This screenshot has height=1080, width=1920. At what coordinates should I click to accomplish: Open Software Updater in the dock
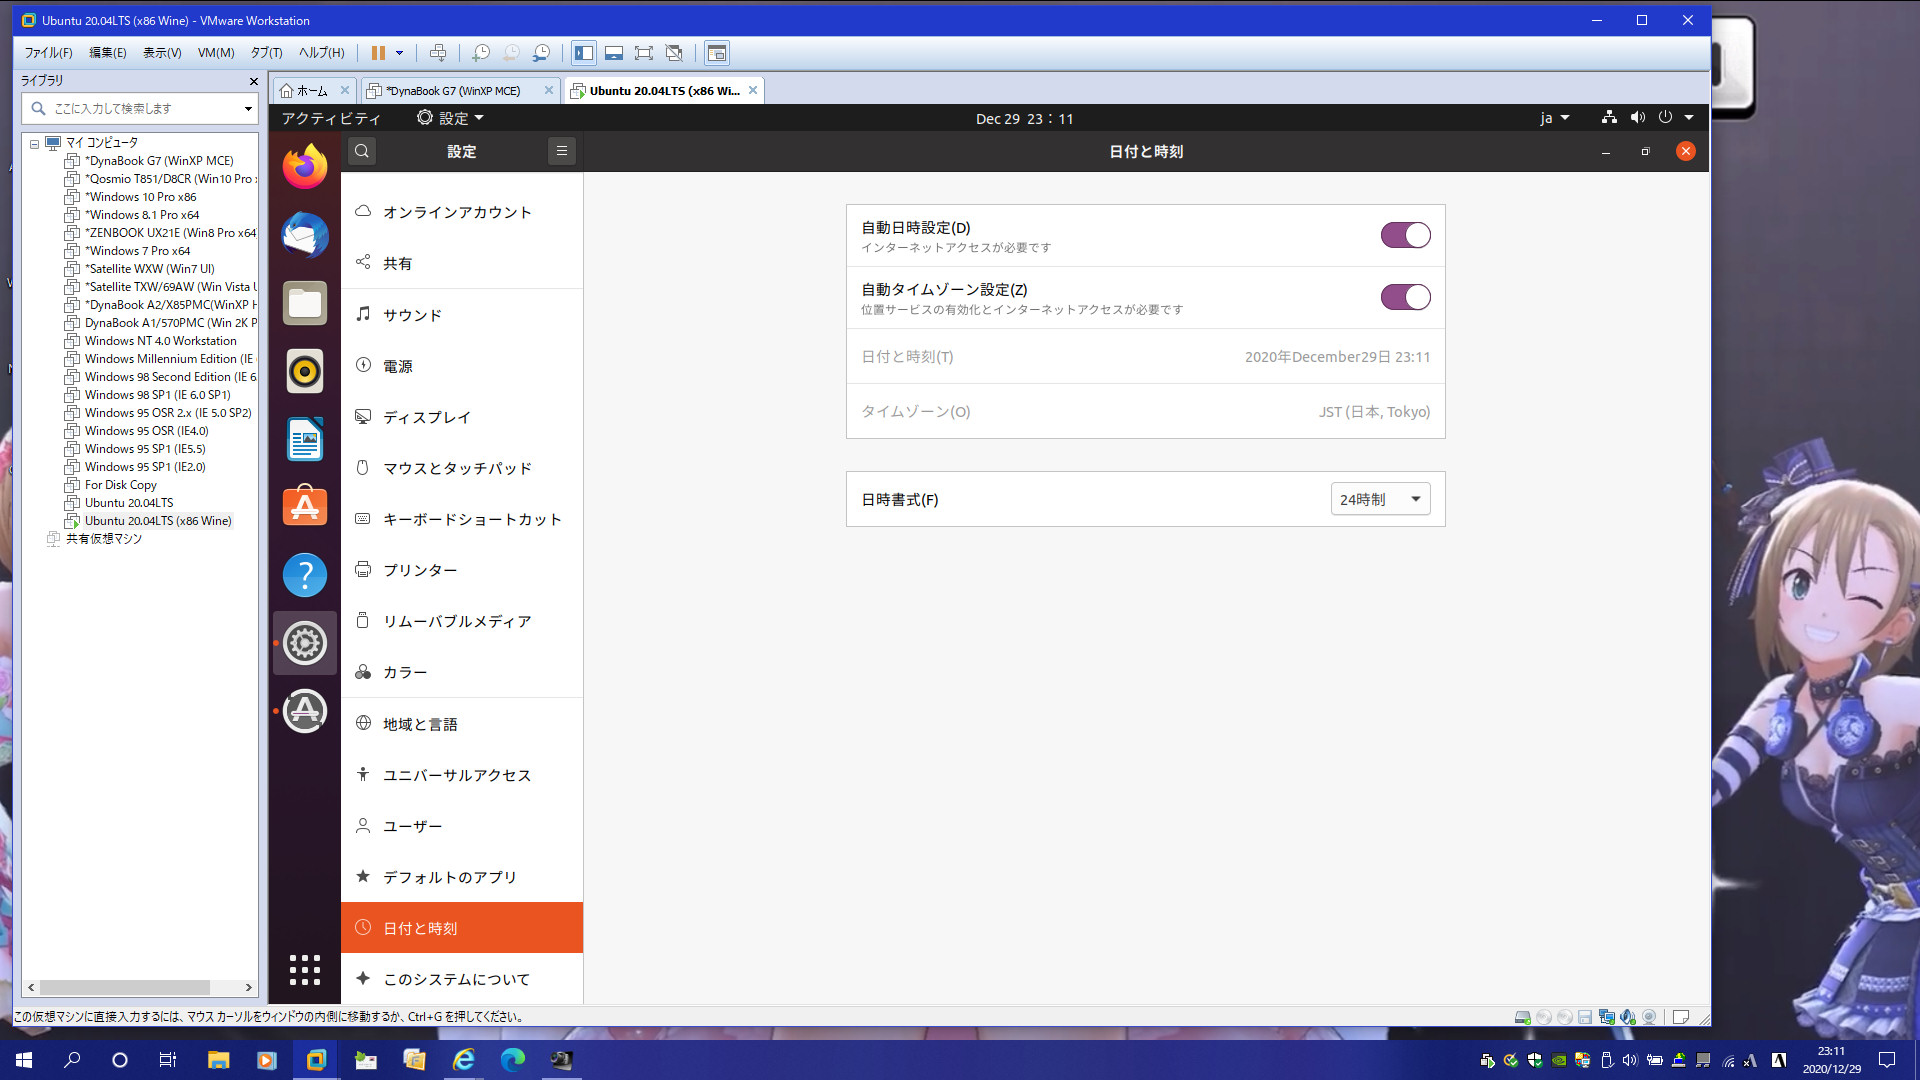[305, 711]
